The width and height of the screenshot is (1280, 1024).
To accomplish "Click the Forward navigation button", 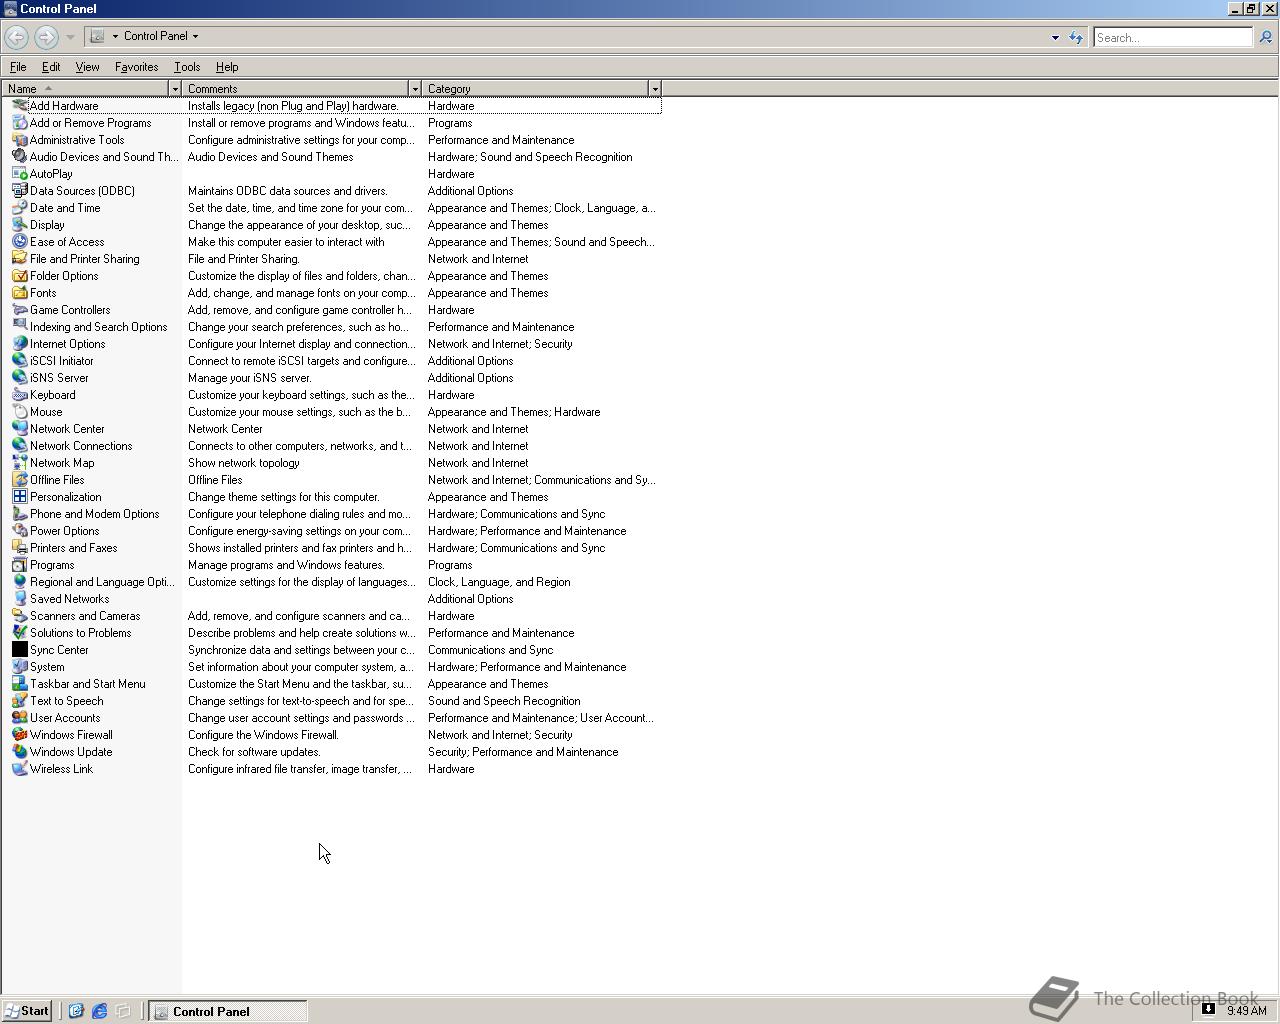I will [46, 37].
